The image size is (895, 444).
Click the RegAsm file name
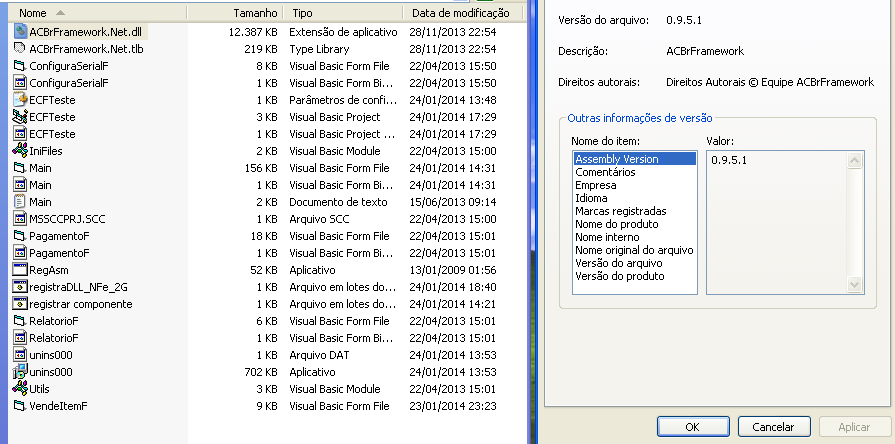tap(49, 270)
